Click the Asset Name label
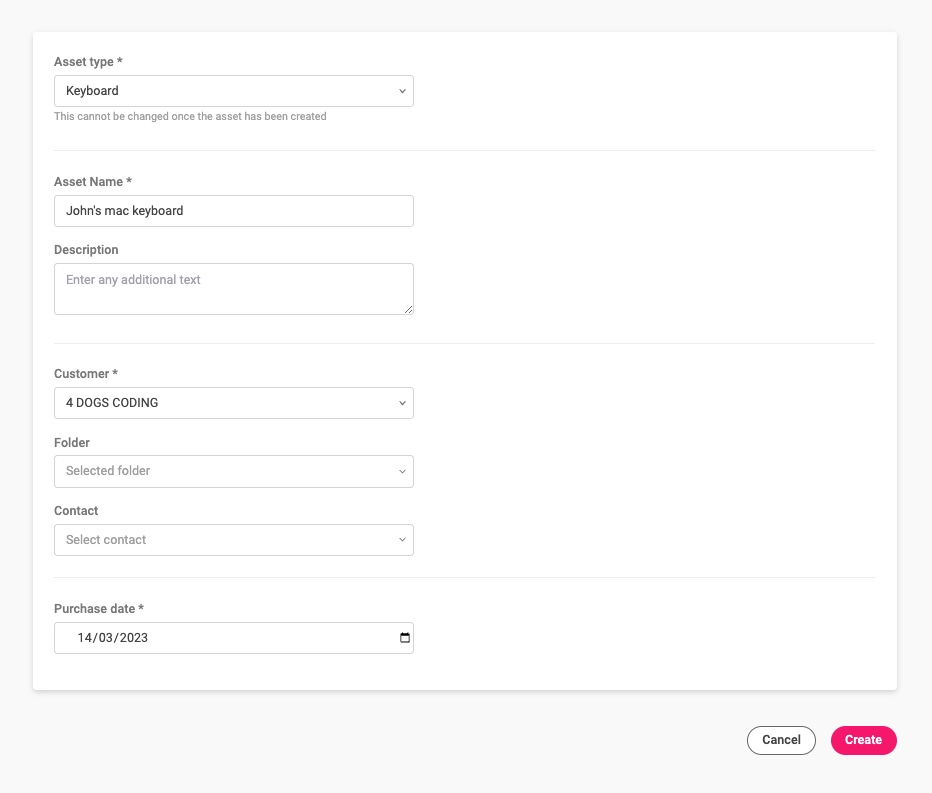932x793 pixels. click(93, 181)
